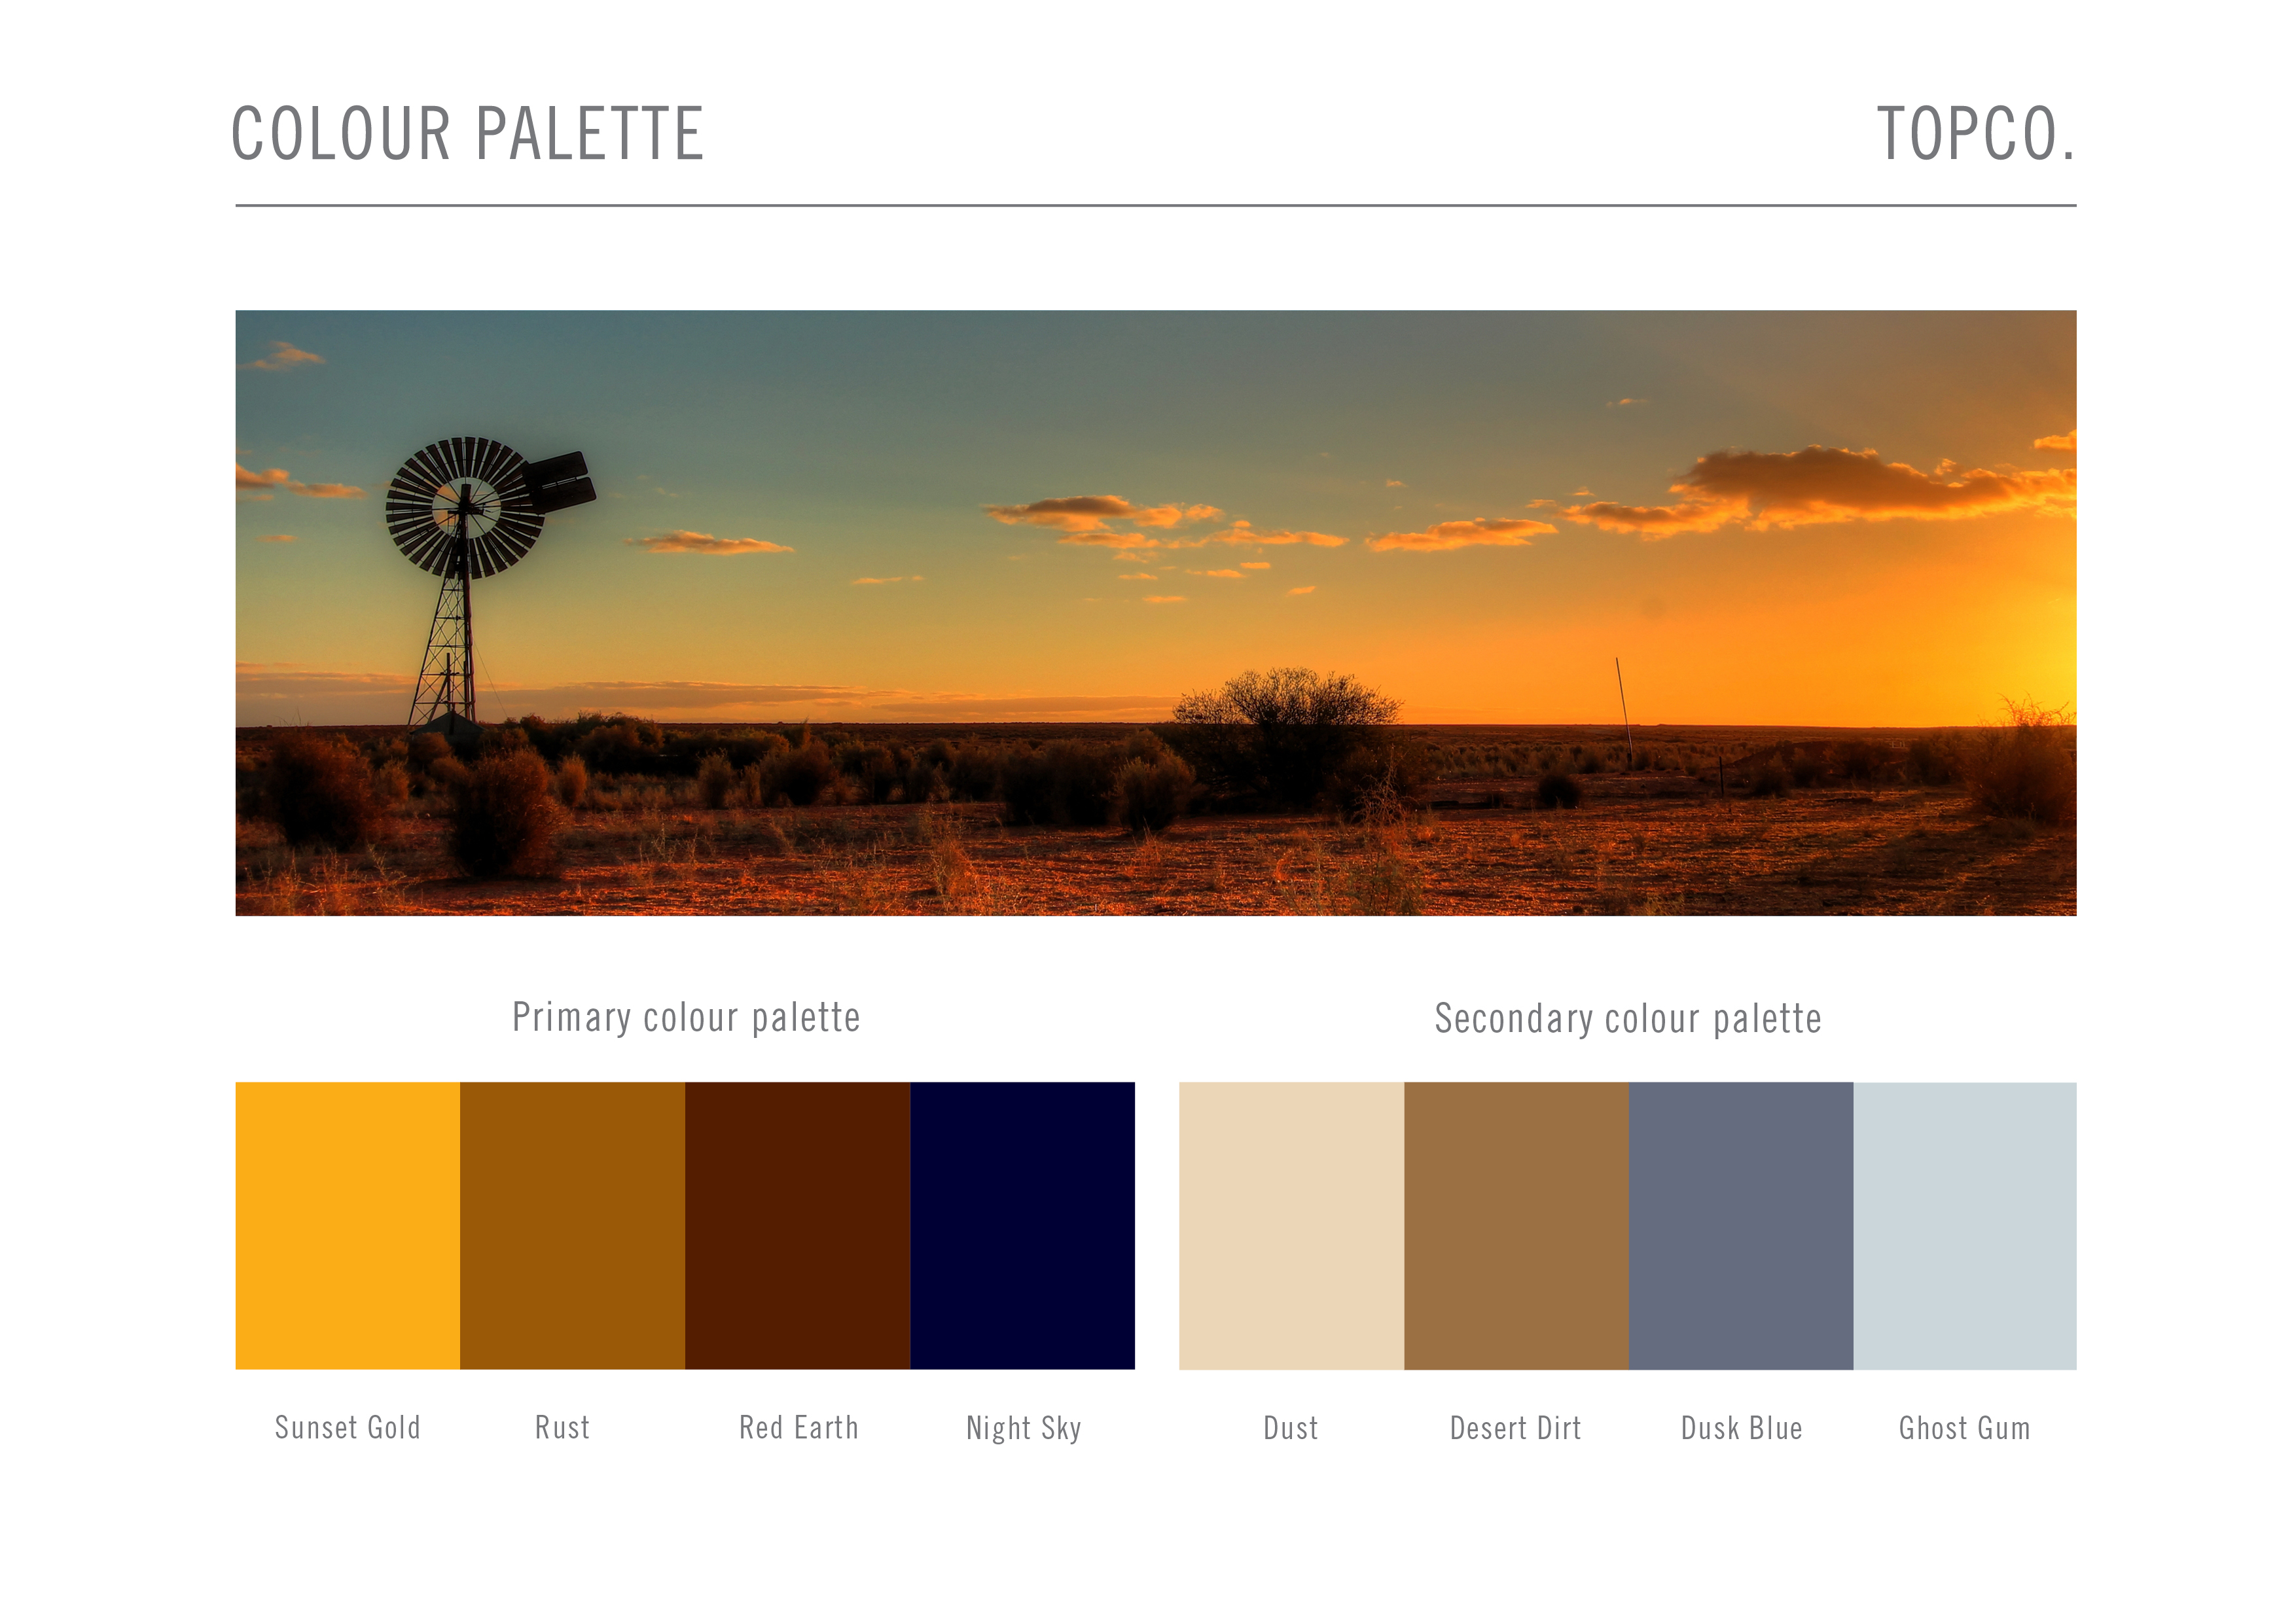
Task: Click the Sunset Gold colour swatch
Action: click(x=347, y=1225)
